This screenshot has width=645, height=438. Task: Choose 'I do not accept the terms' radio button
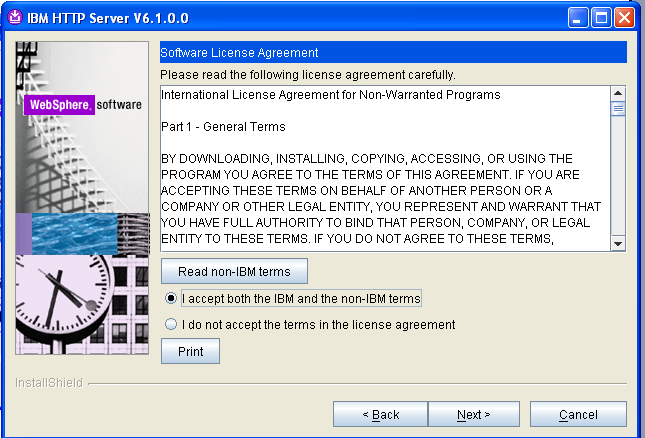point(171,324)
